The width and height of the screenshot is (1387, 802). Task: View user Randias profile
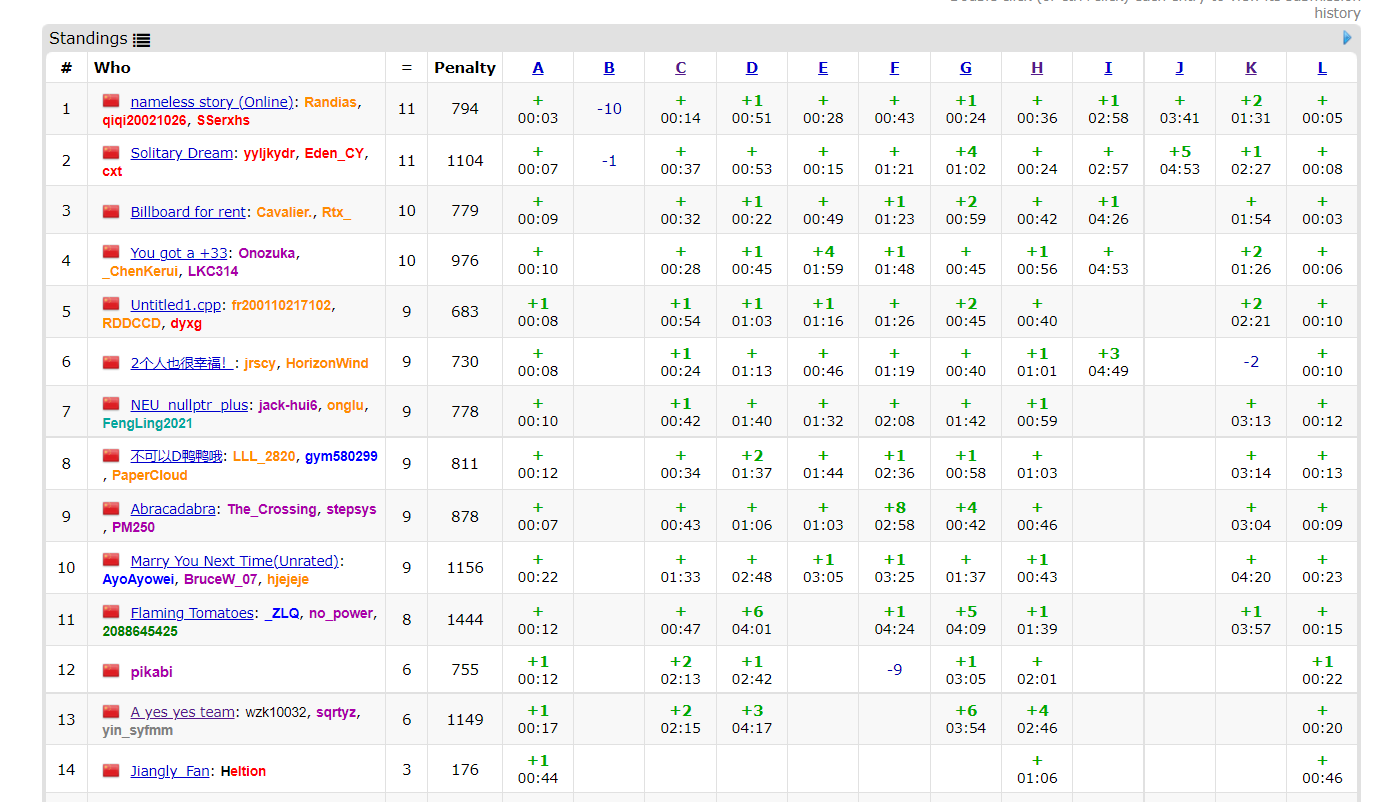(330, 102)
